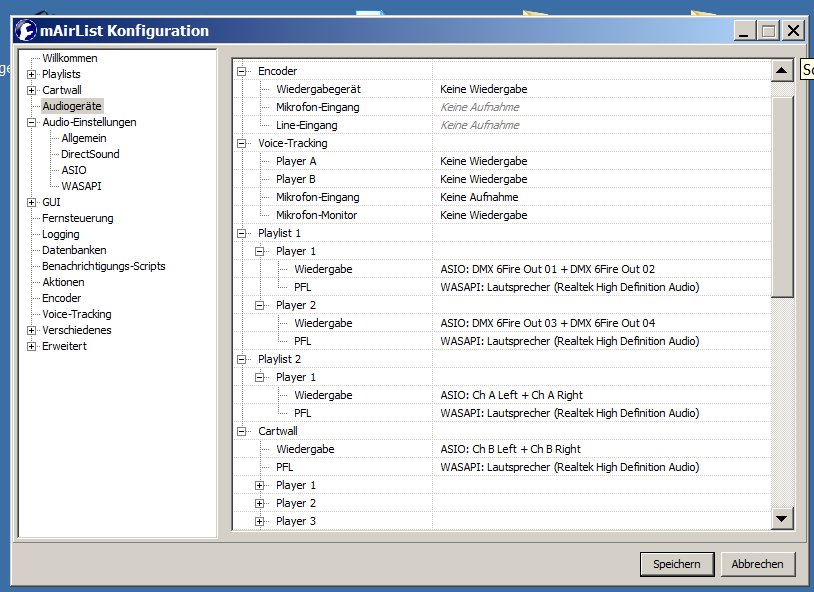
Task: Expand the GUI node in the sidebar
Action: (x=32, y=203)
